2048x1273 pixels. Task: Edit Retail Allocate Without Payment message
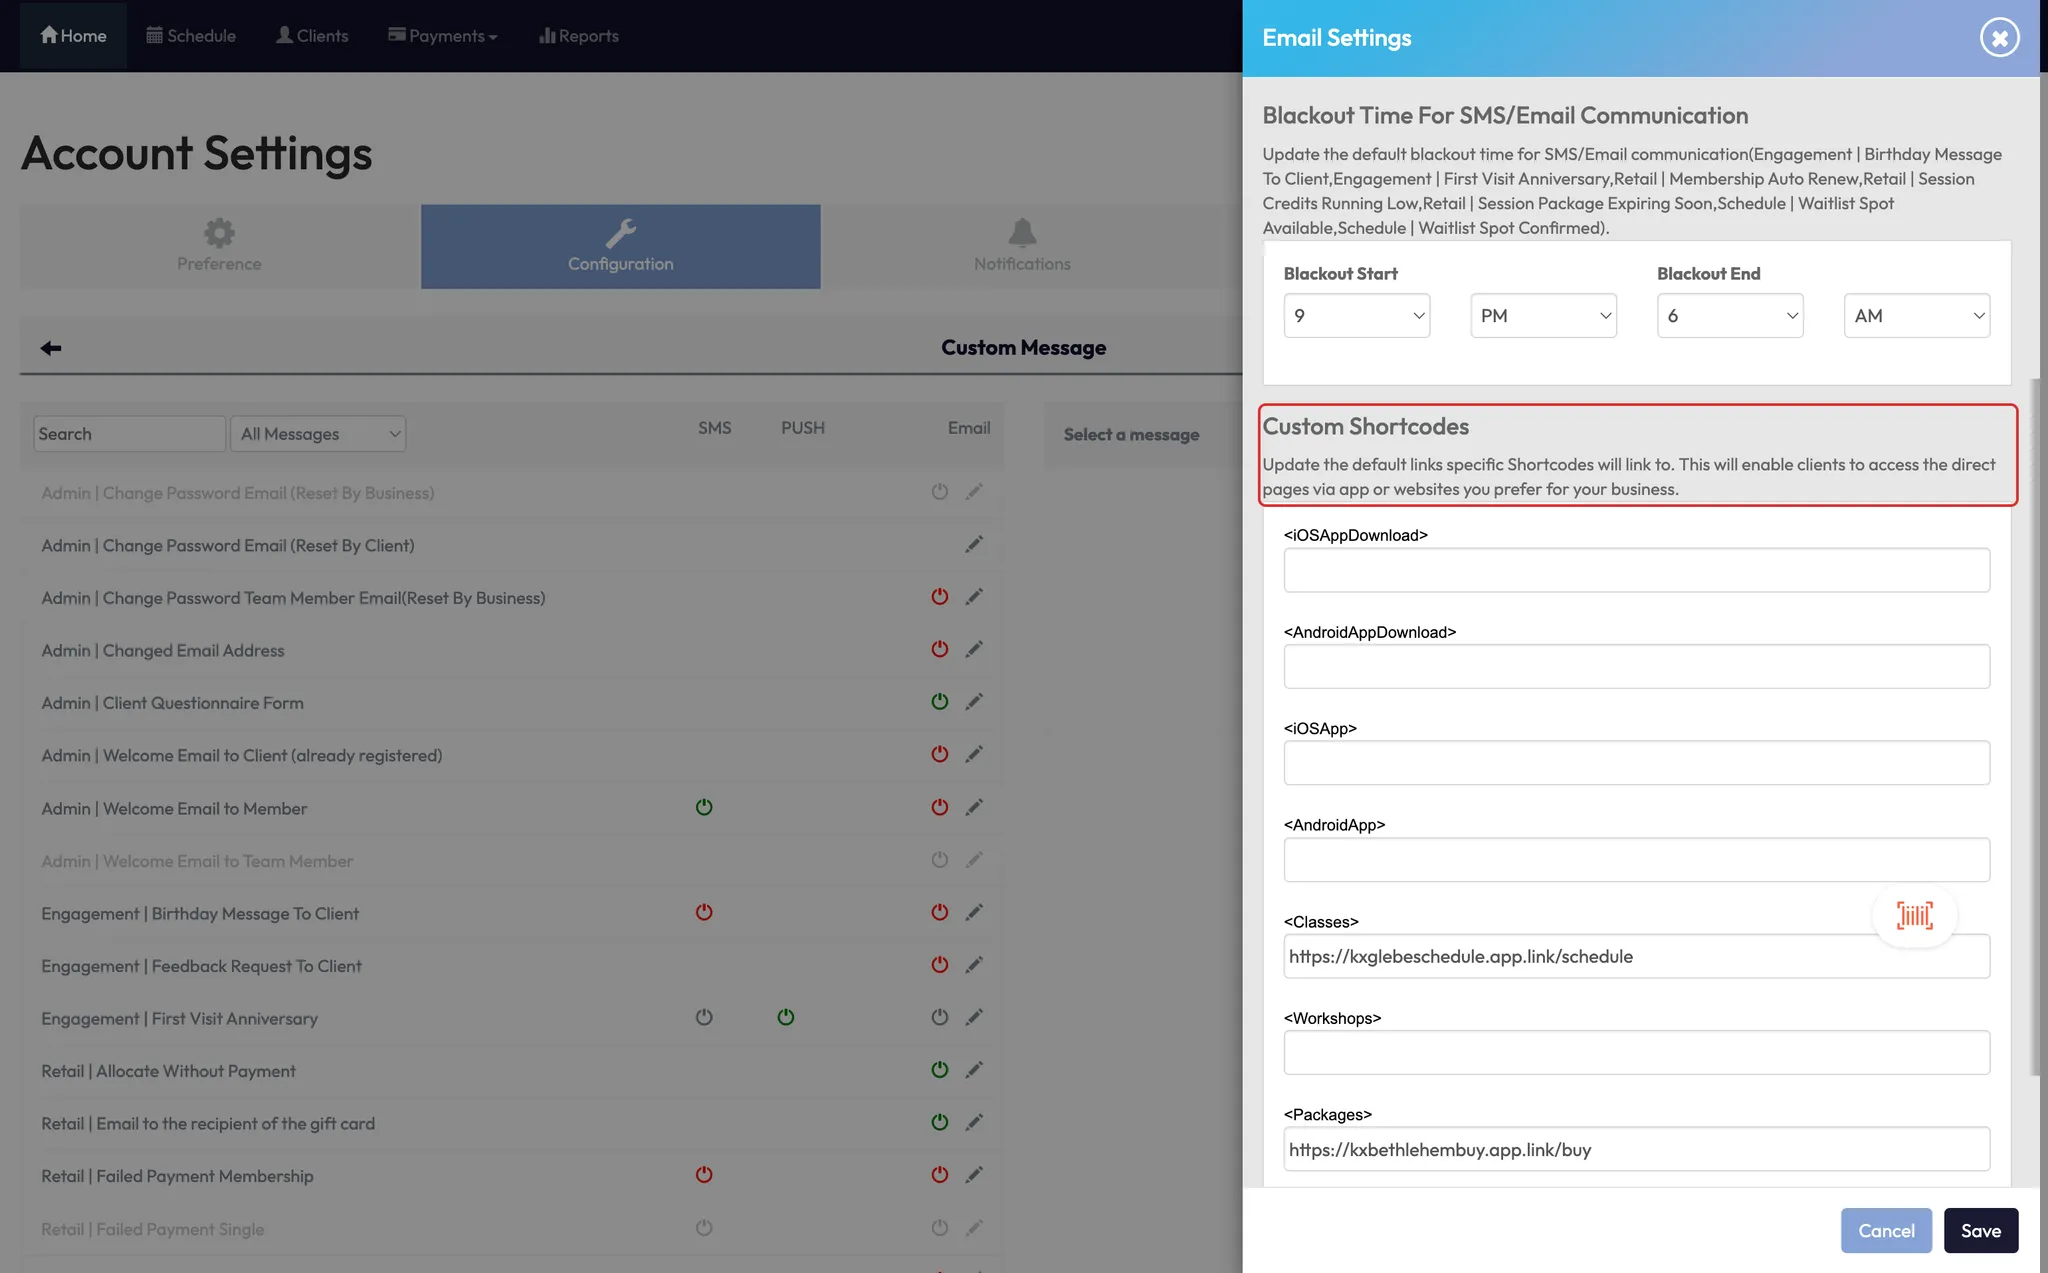tap(974, 1070)
